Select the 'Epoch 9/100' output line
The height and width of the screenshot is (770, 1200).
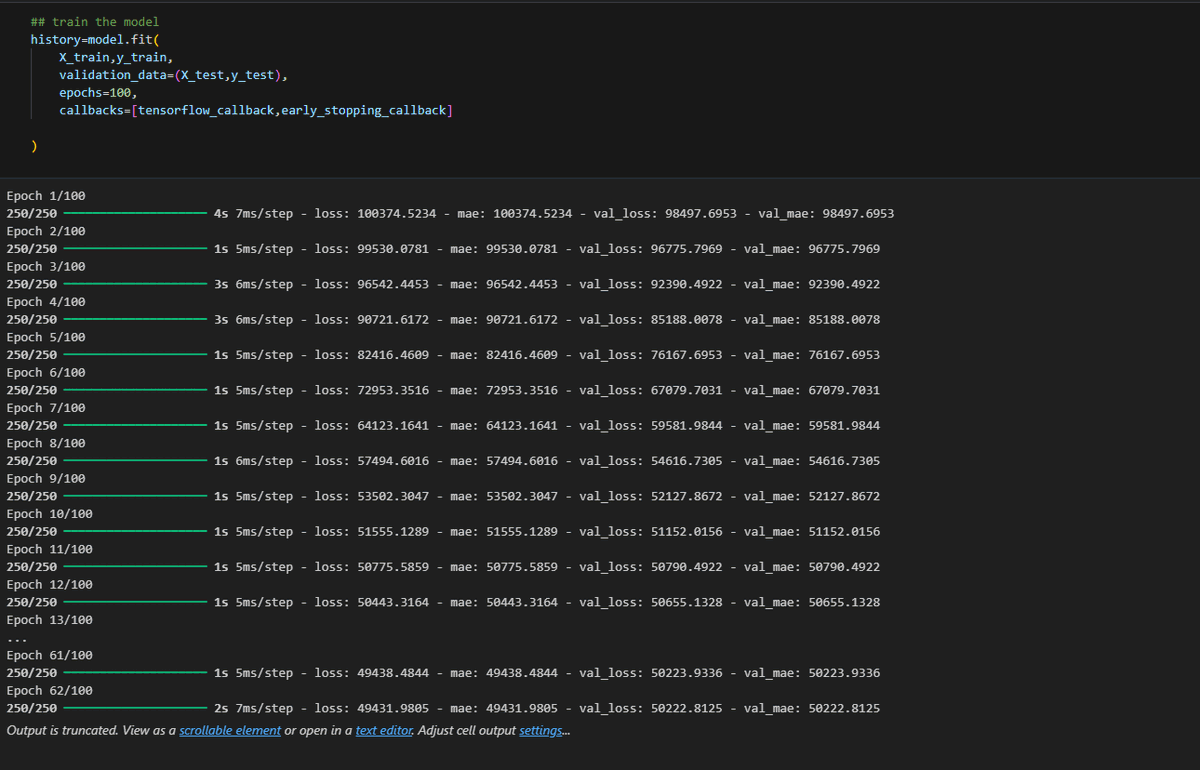(46, 479)
